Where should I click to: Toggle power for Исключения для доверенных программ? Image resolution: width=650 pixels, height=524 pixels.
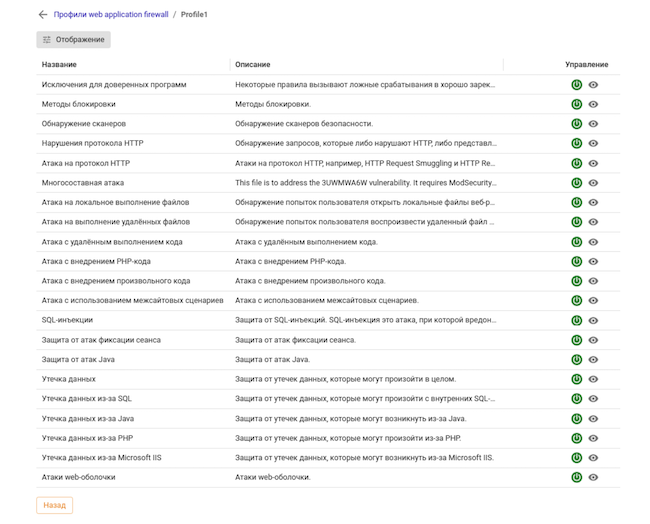pos(576,85)
